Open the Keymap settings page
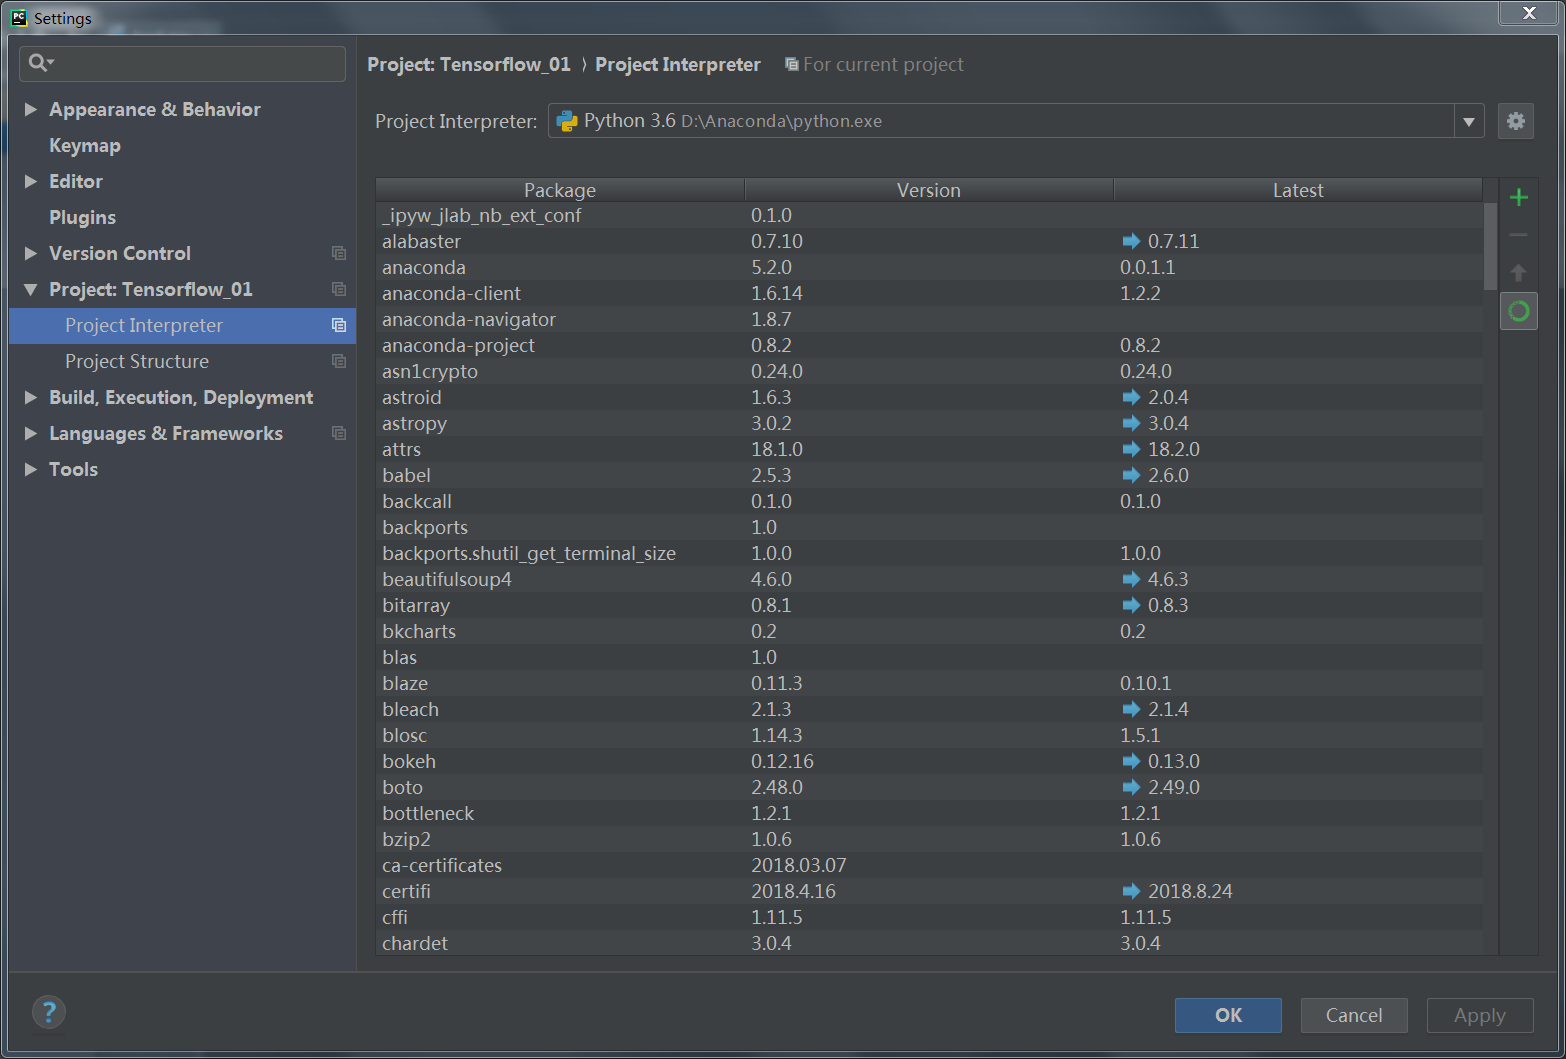 85,145
